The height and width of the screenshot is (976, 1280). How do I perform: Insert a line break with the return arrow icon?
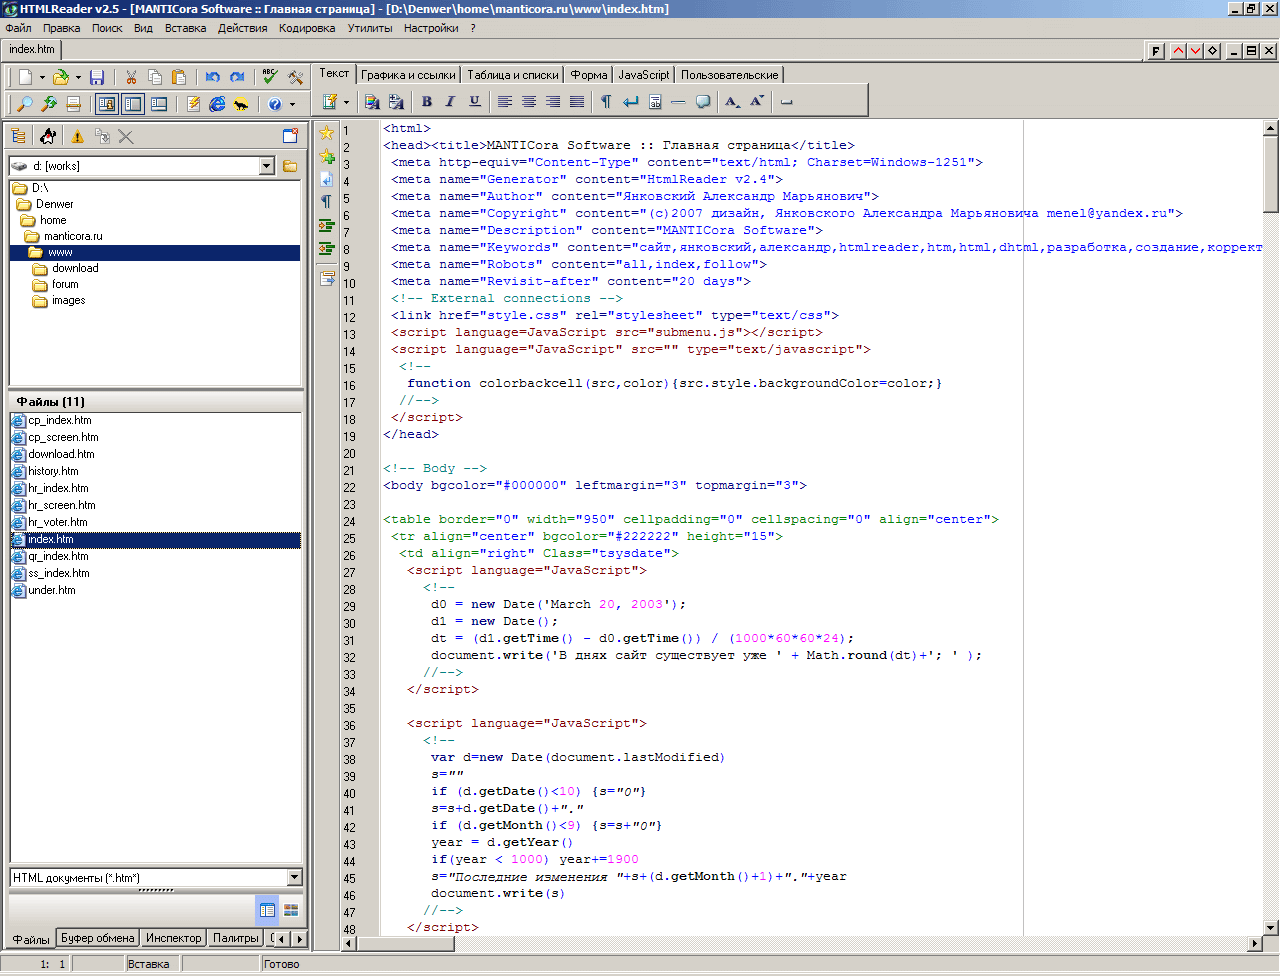click(x=630, y=101)
